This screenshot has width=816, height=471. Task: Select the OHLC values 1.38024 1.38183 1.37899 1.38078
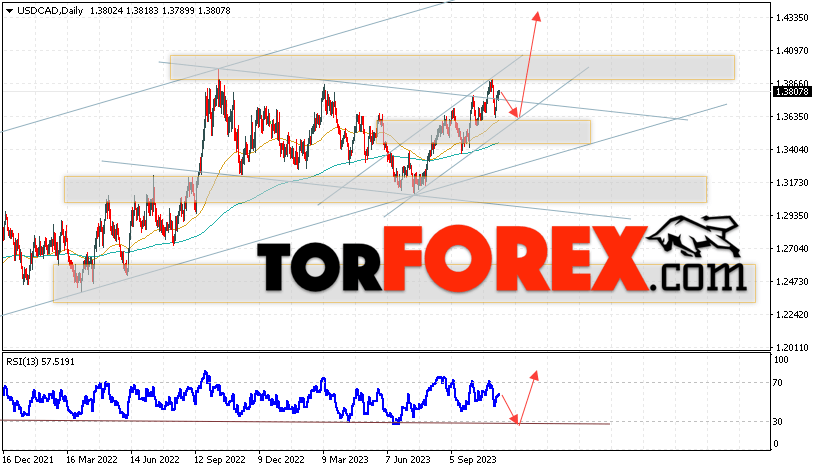click(x=160, y=10)
